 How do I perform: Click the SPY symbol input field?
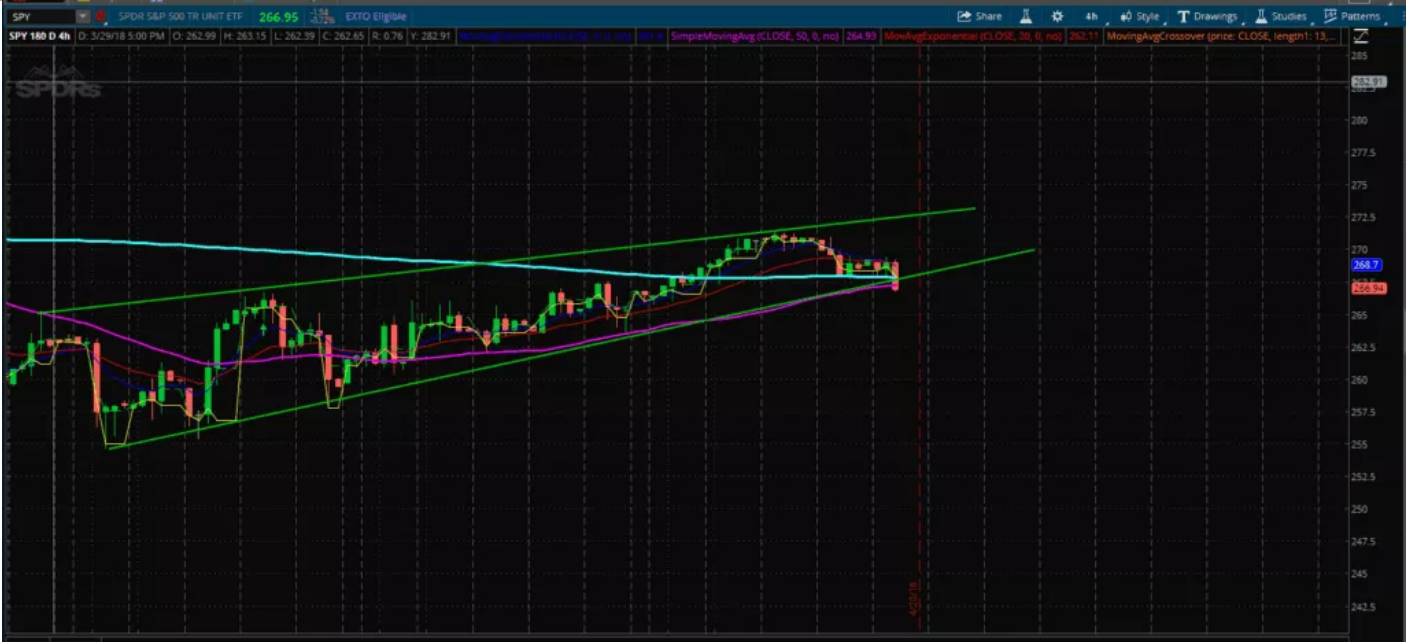point(40,17)
